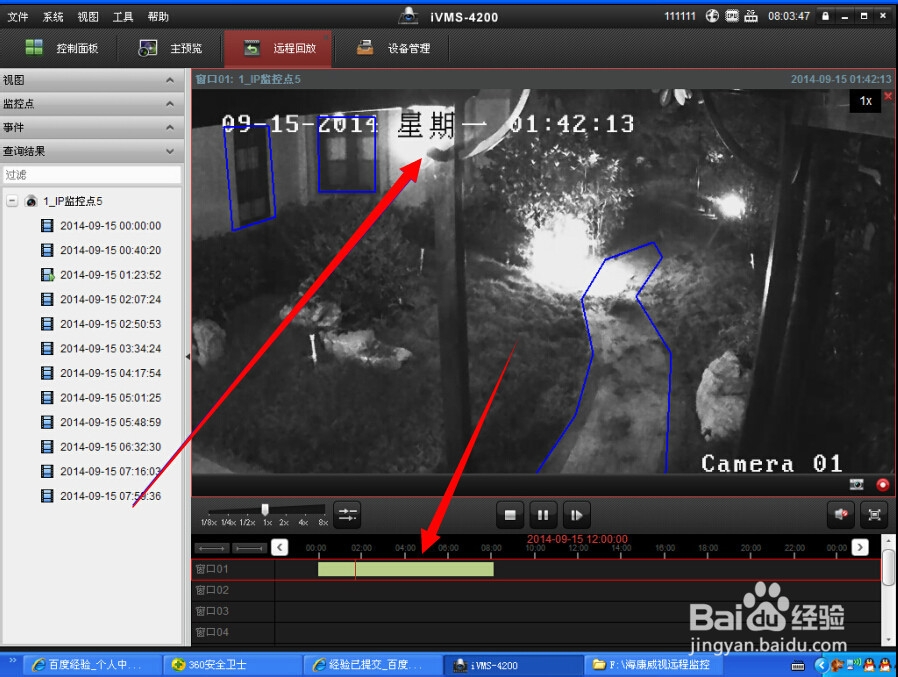Select recording 2014-09-15 02:07:24

(111, 300)
